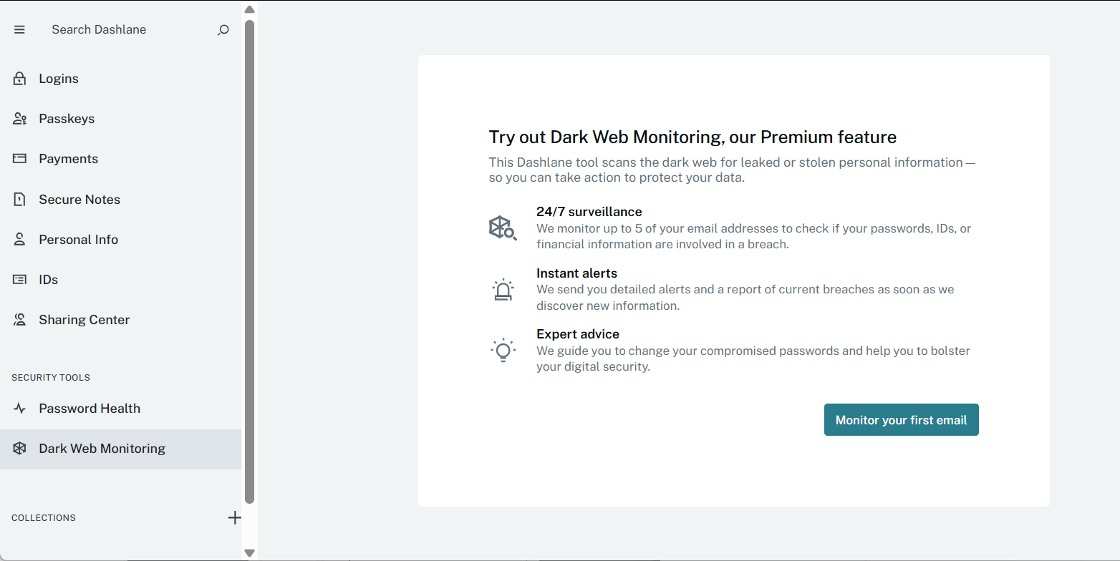Click the Password Health pulse icon

(x=19, y=409)
